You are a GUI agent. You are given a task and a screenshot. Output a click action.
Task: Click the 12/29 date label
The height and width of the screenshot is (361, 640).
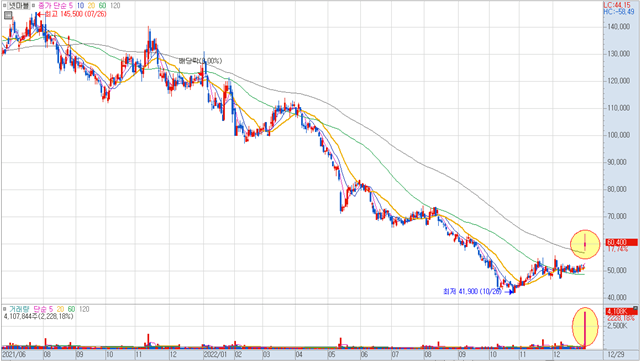[x=616, y=354]
